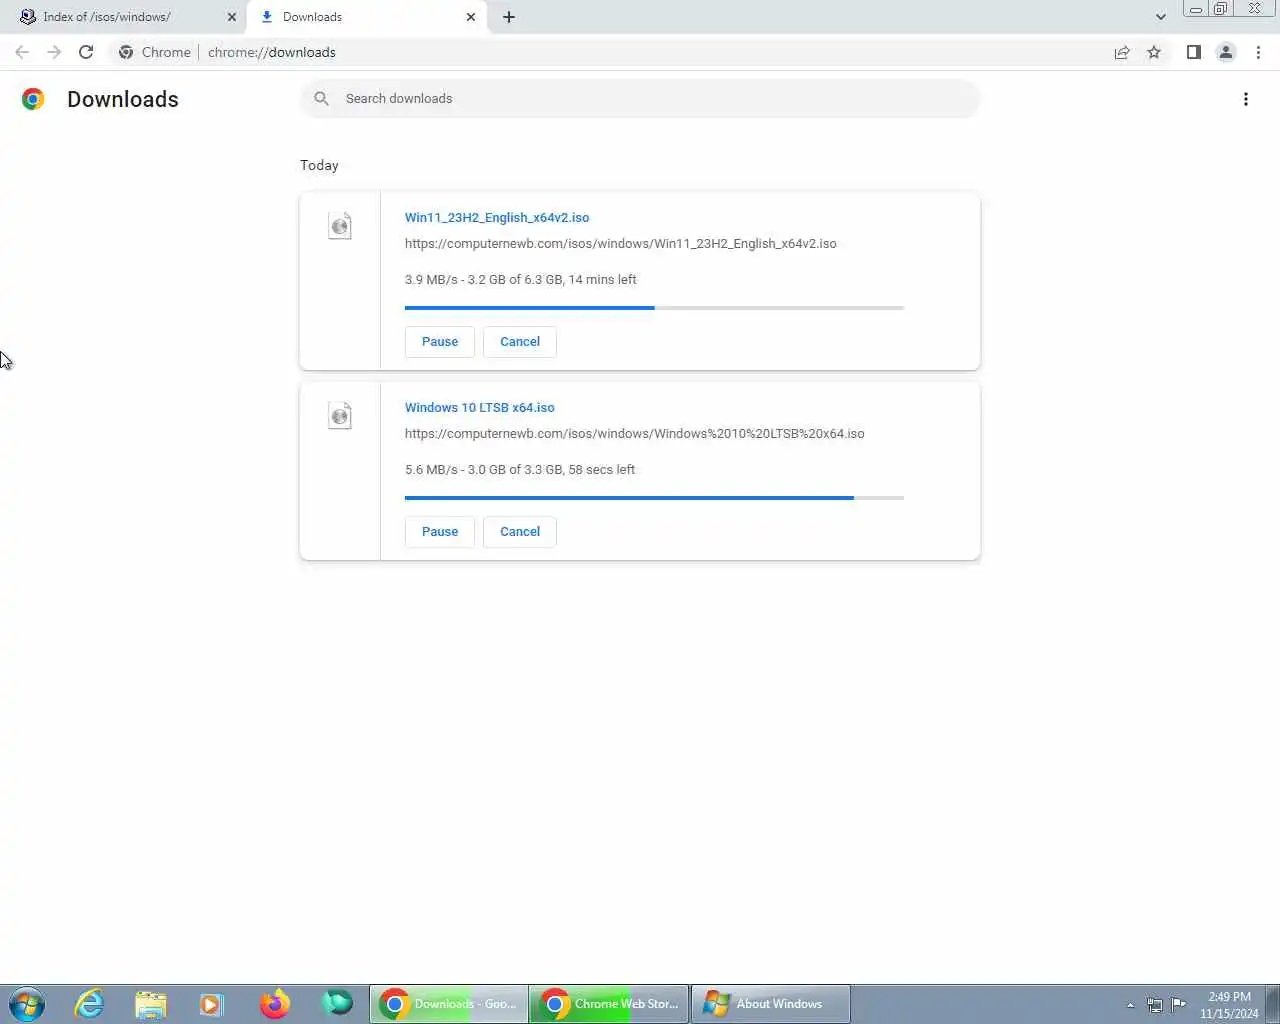Open Action Center flag icon
Viewport: 1280px width, 1024px height.
tap(1179, 1005)
